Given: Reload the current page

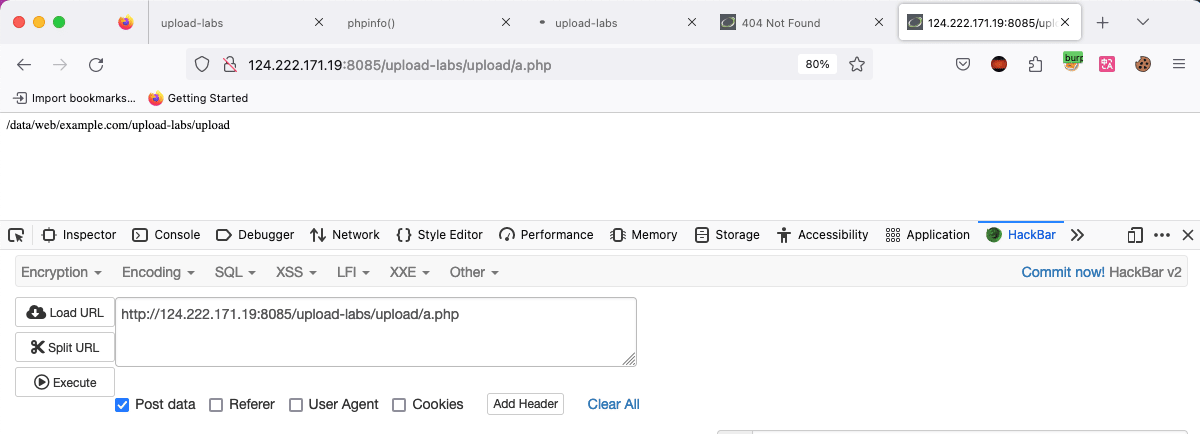Looking at the screenshot, I should (x=96, y=64).
